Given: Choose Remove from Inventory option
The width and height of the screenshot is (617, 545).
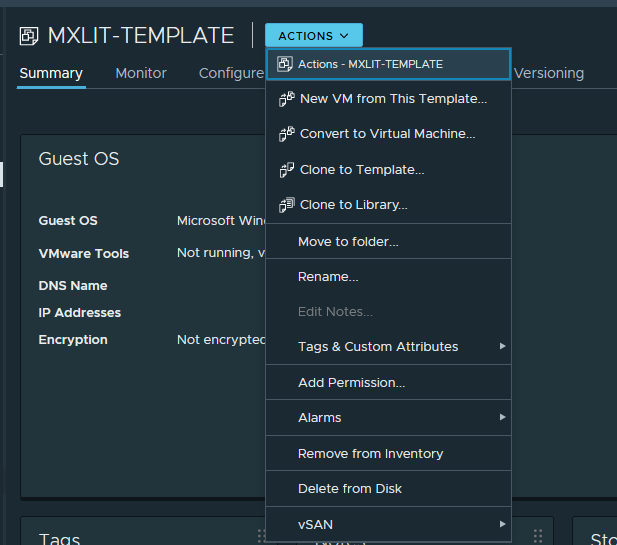Looking at the screenshot, I should click(x=370, y=453).
